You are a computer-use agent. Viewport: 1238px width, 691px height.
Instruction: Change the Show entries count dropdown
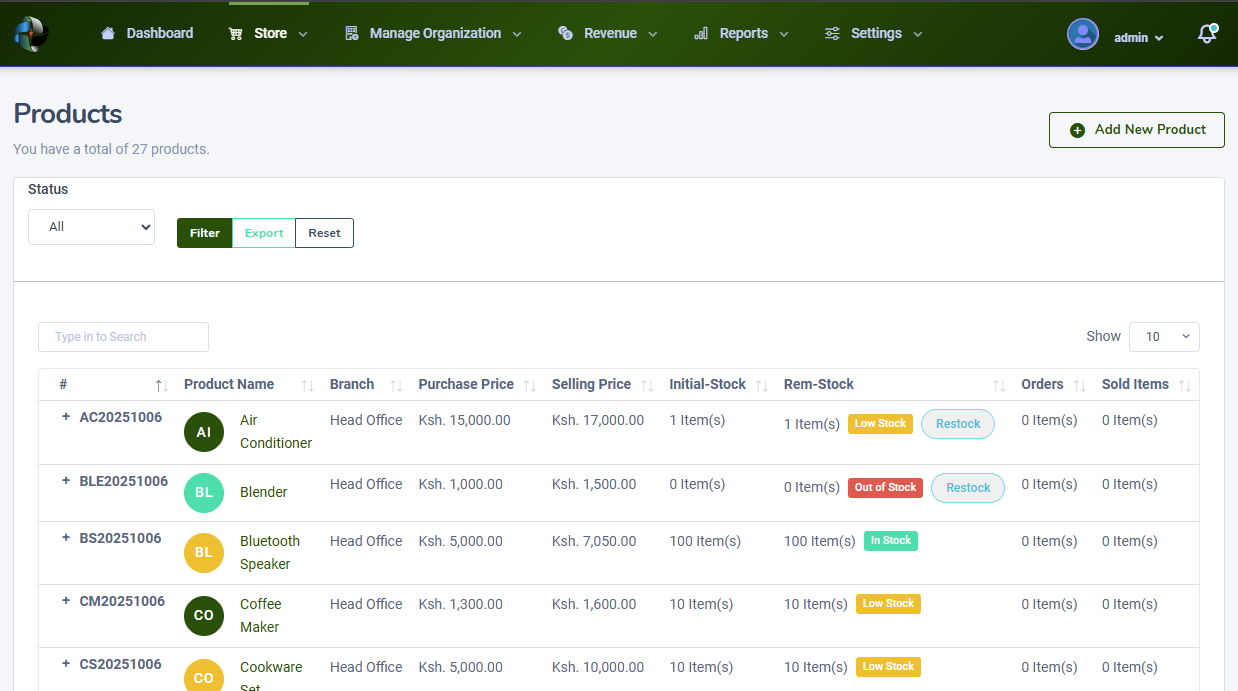[x=1164, y=337]
